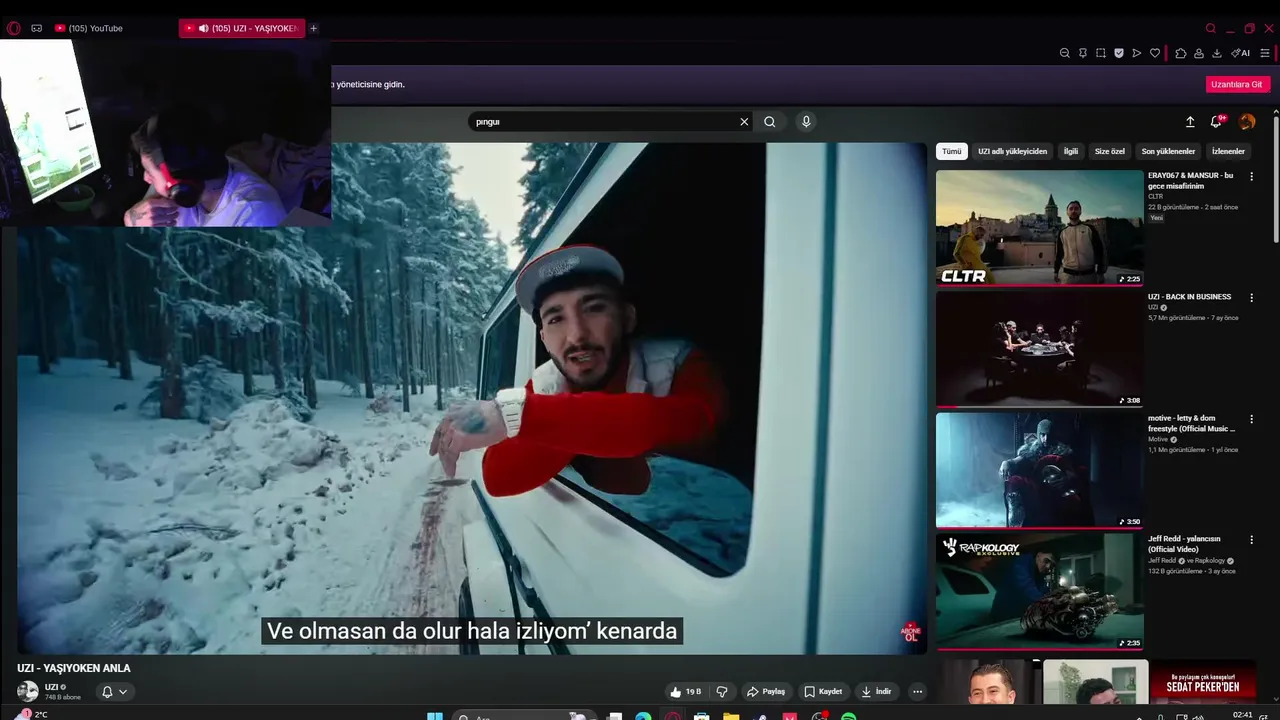Screen dimensions: 1280x720
Task: Open the extensions cube icon
Action: [1181, 53]
